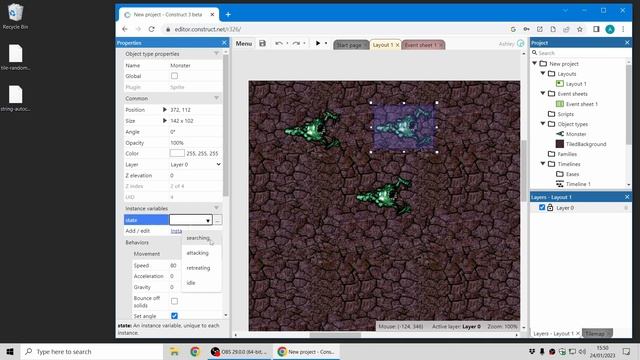
Task: Open the Windows Start menu
Action: (x=10, y=351)
